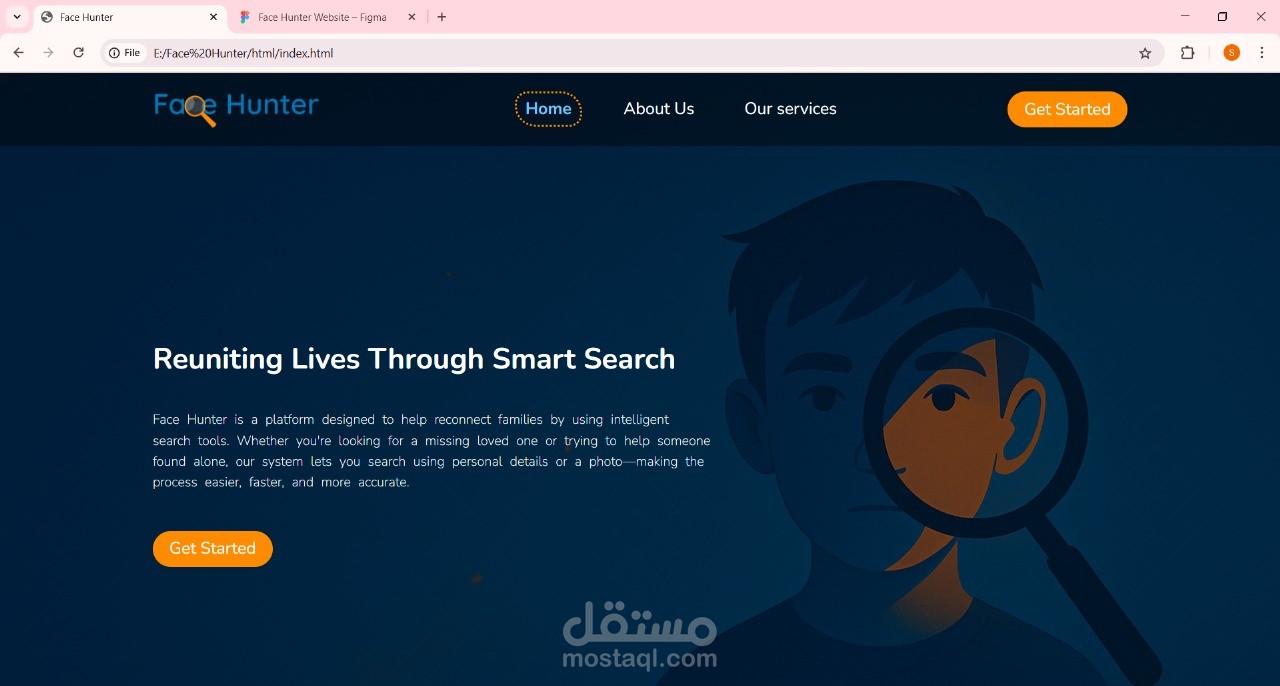View site info via File chip
1280x686 pixels.
[x=126, y=53]
